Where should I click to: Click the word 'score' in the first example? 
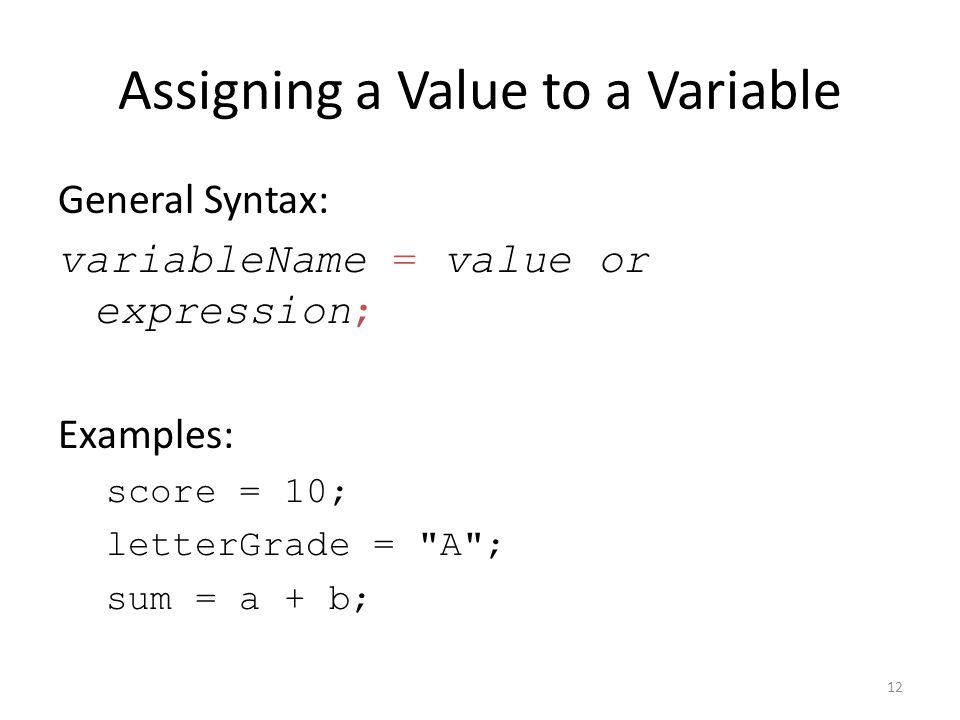[162, 493]
